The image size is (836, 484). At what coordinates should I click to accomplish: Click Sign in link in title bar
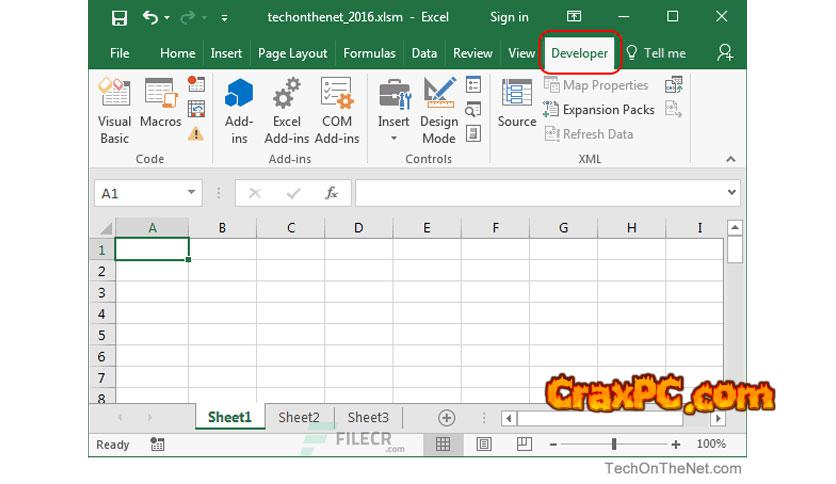point(509,17)
